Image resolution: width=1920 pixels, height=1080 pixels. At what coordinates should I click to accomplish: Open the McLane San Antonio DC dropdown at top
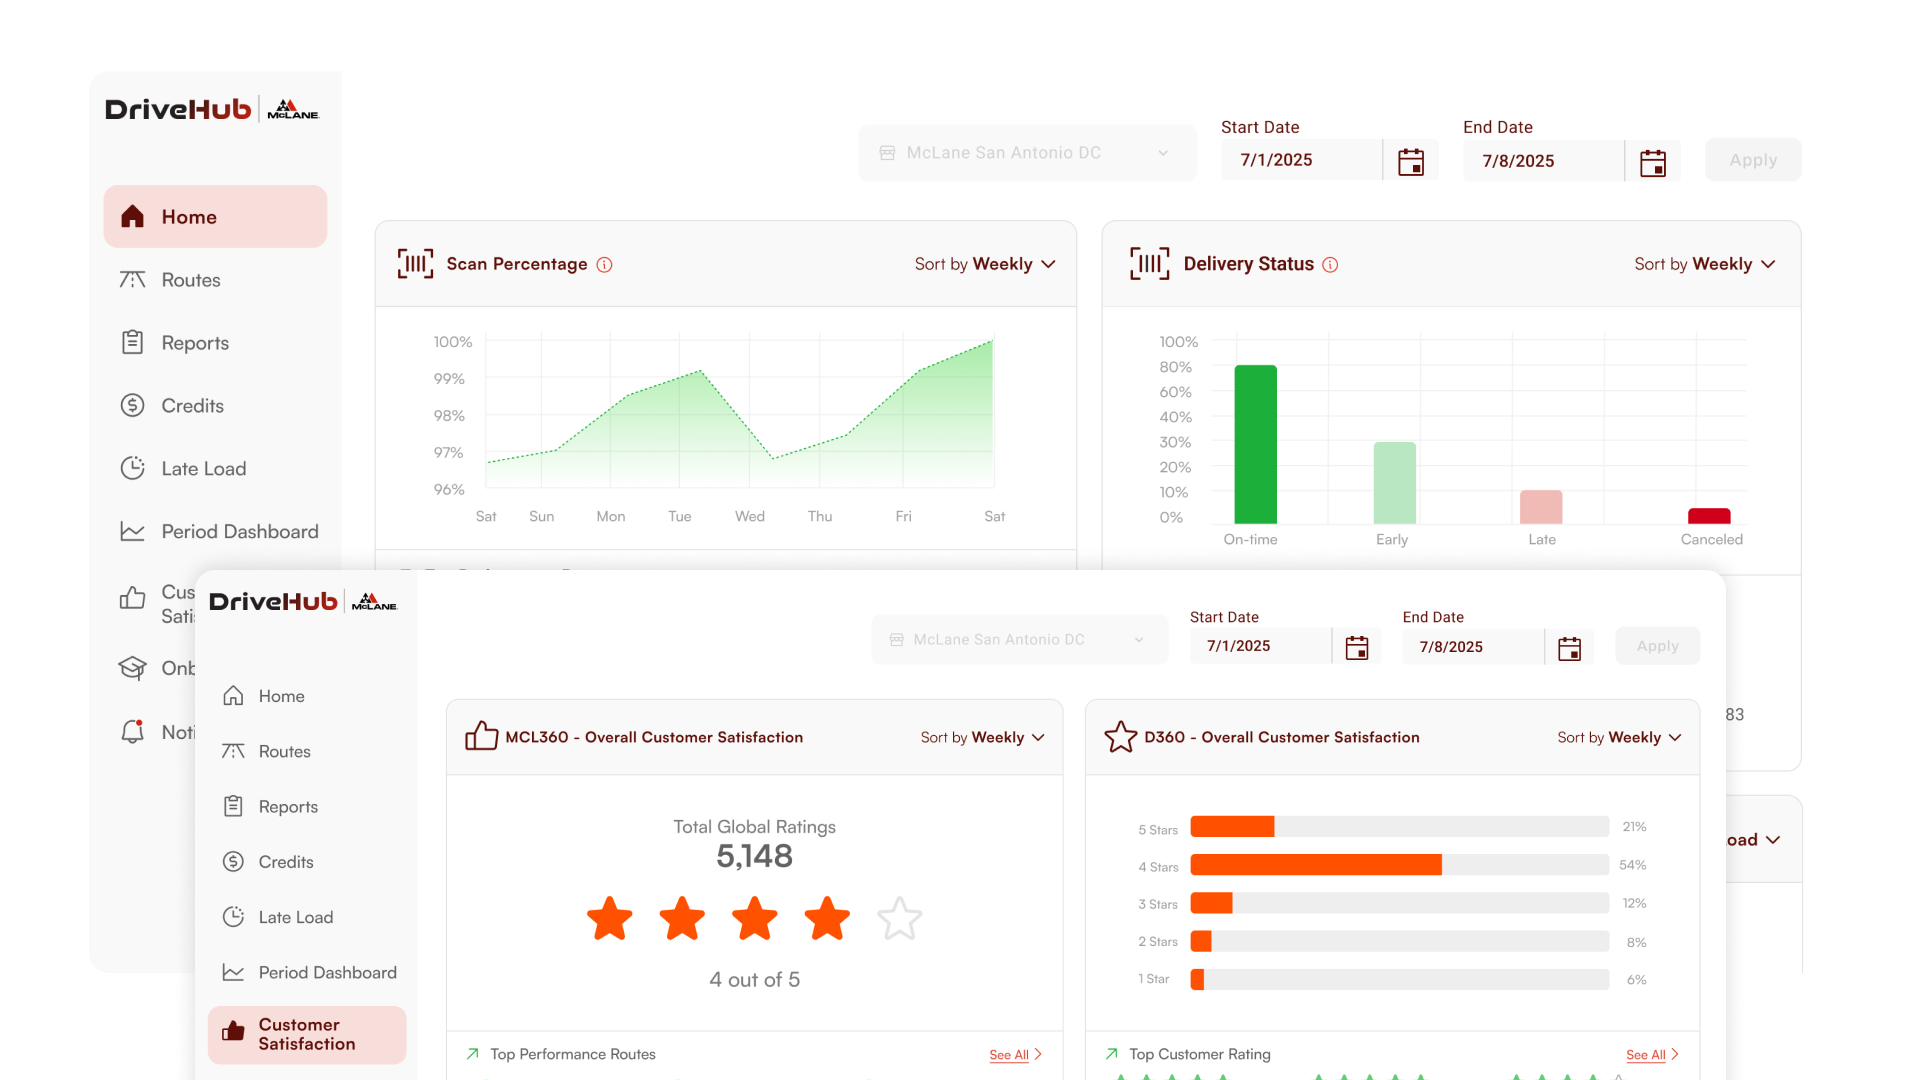1028,153
